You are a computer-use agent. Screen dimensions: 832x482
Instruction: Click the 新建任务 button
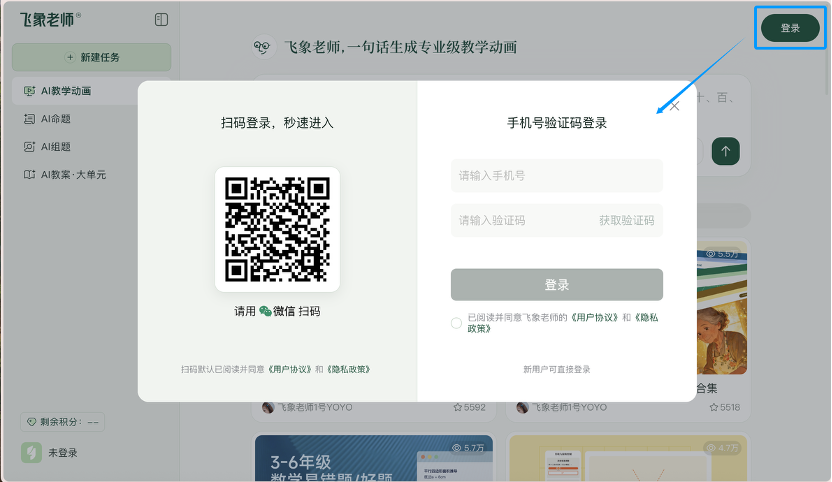pos(92,57)
